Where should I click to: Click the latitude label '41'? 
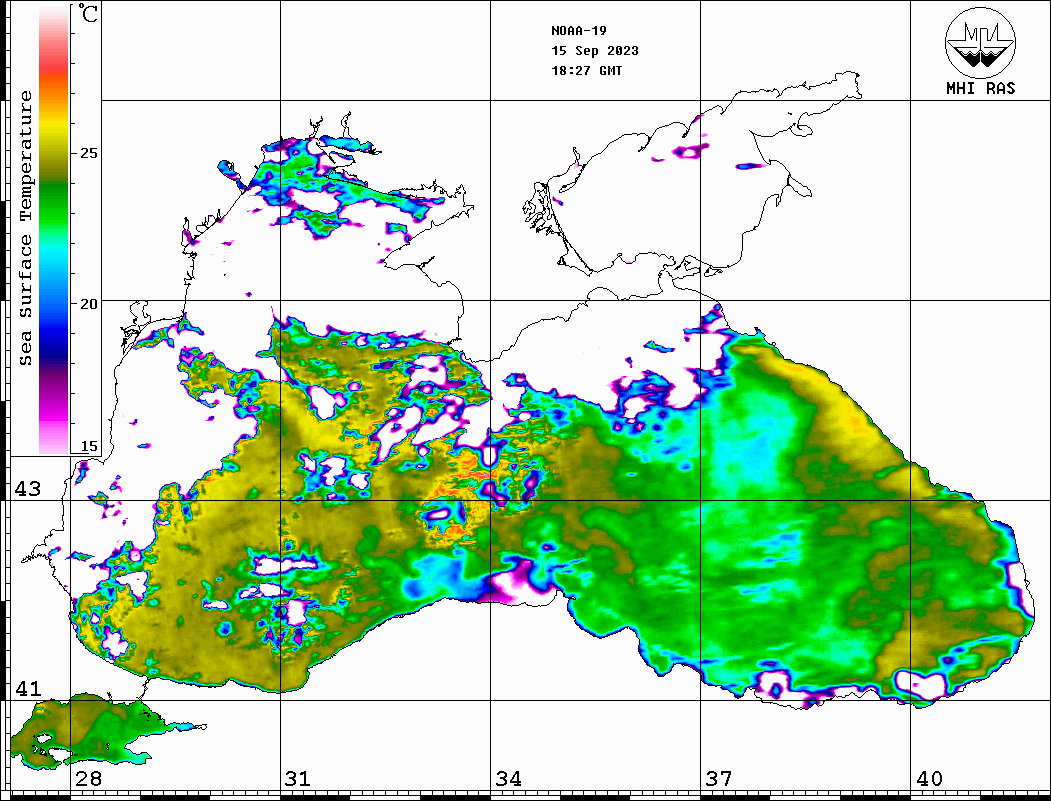(x=28, y=689)
